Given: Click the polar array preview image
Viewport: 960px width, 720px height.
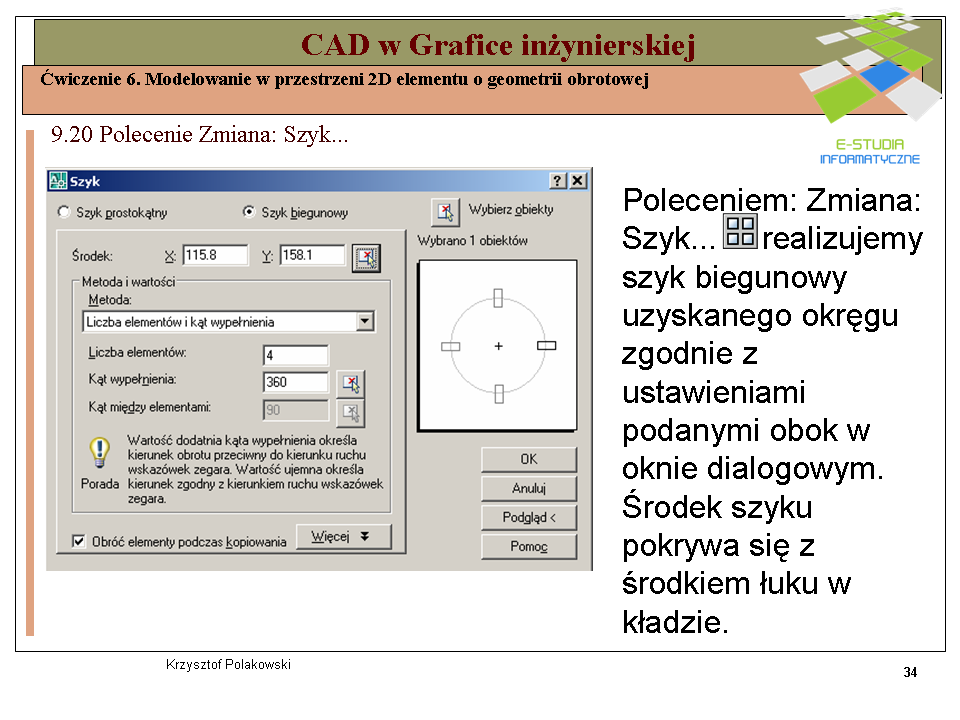Looking at the screenshot, I should 497,346.
